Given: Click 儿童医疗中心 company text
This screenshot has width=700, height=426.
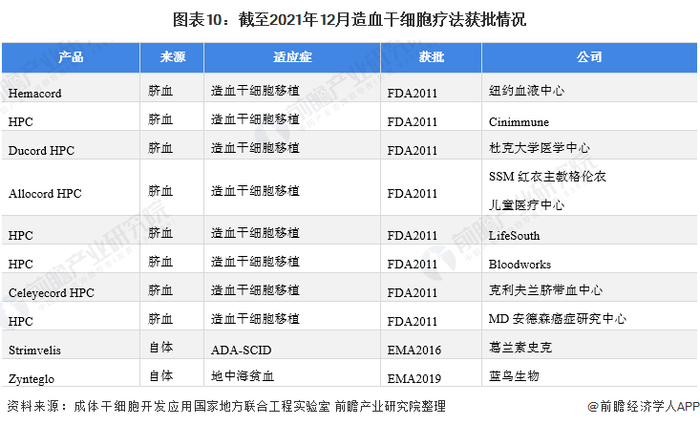Looking at the screenshot, I should (x=526, y=205).
